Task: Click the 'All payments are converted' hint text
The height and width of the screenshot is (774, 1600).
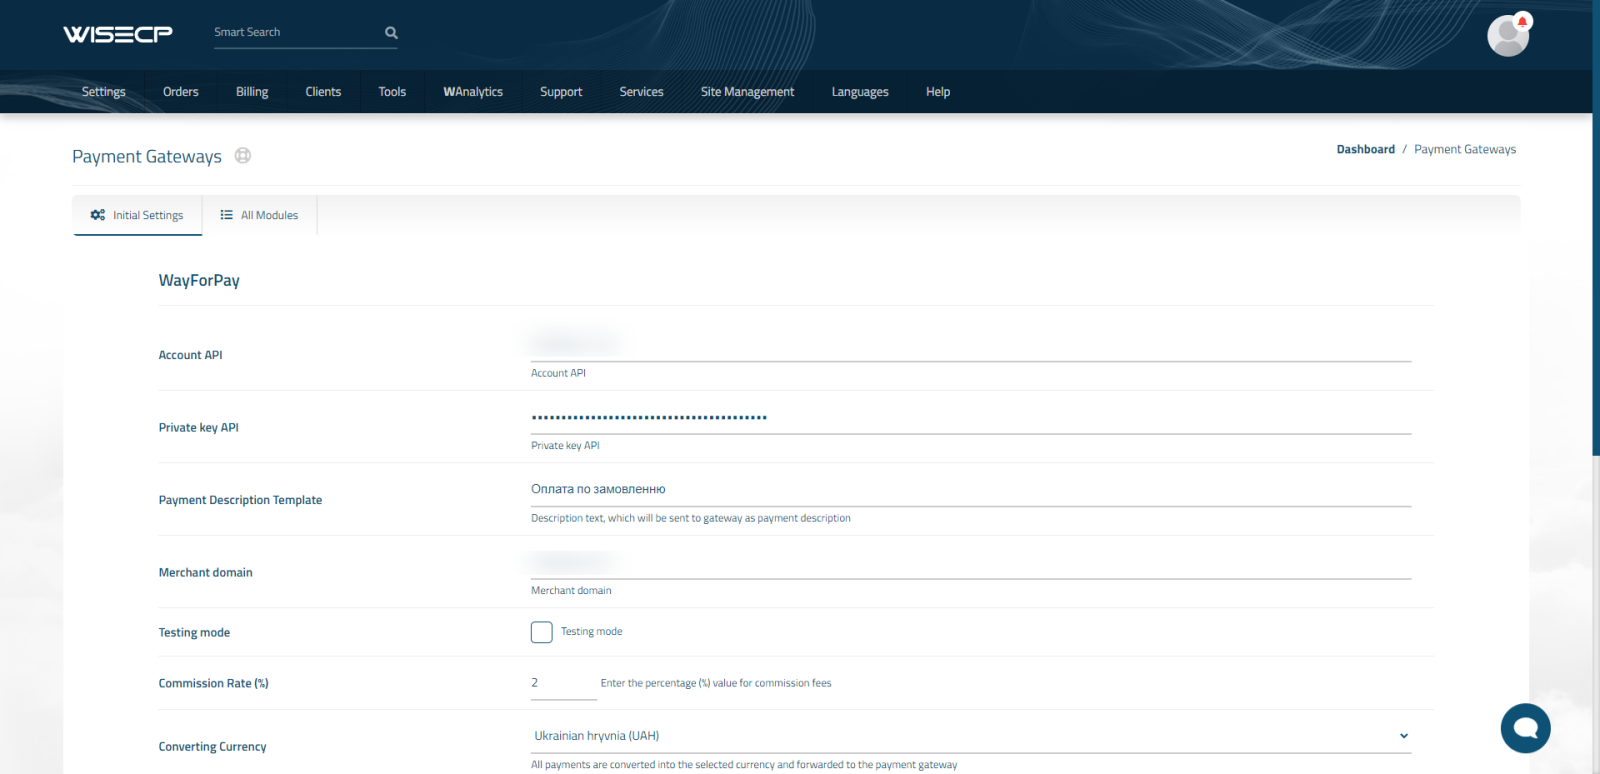Action: point(744,765)
